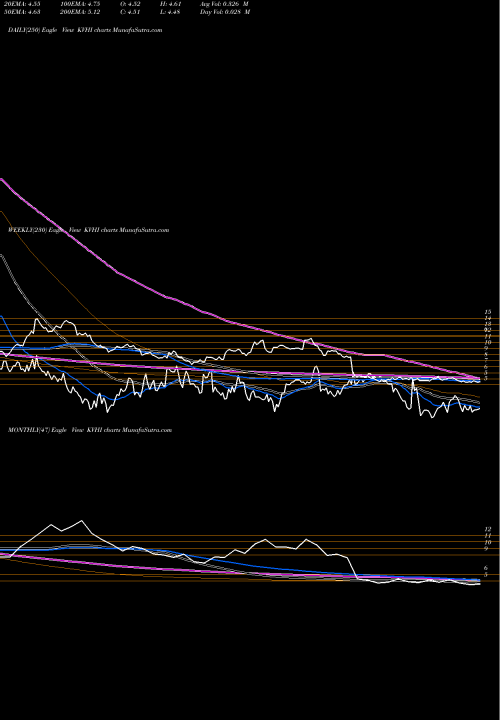The image size is (500, 720).
Task: Select the close price 'C:' reading
Action: tap(130, 12)
